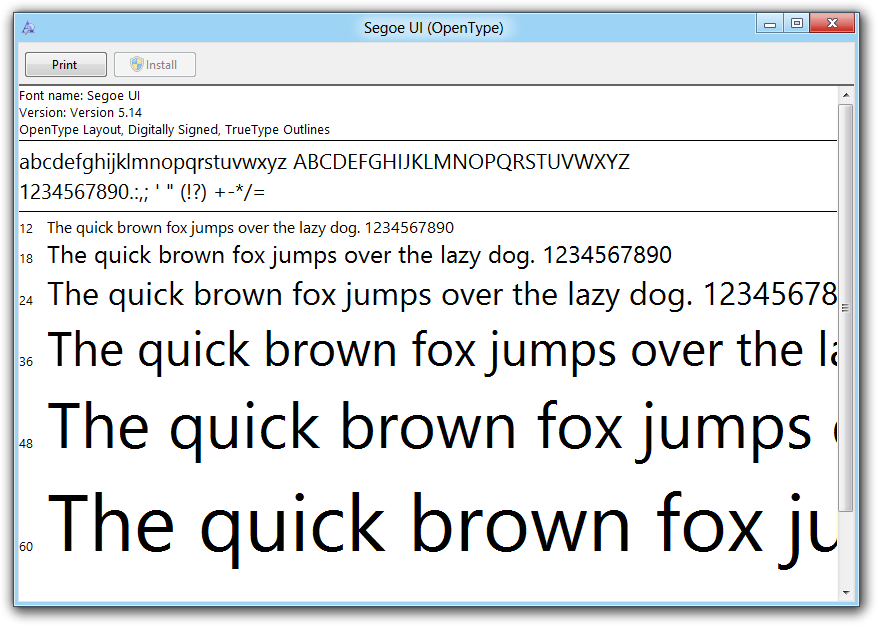Click the shield icon on Install button
Screen dimensions: 878x626
pos(137,64)
